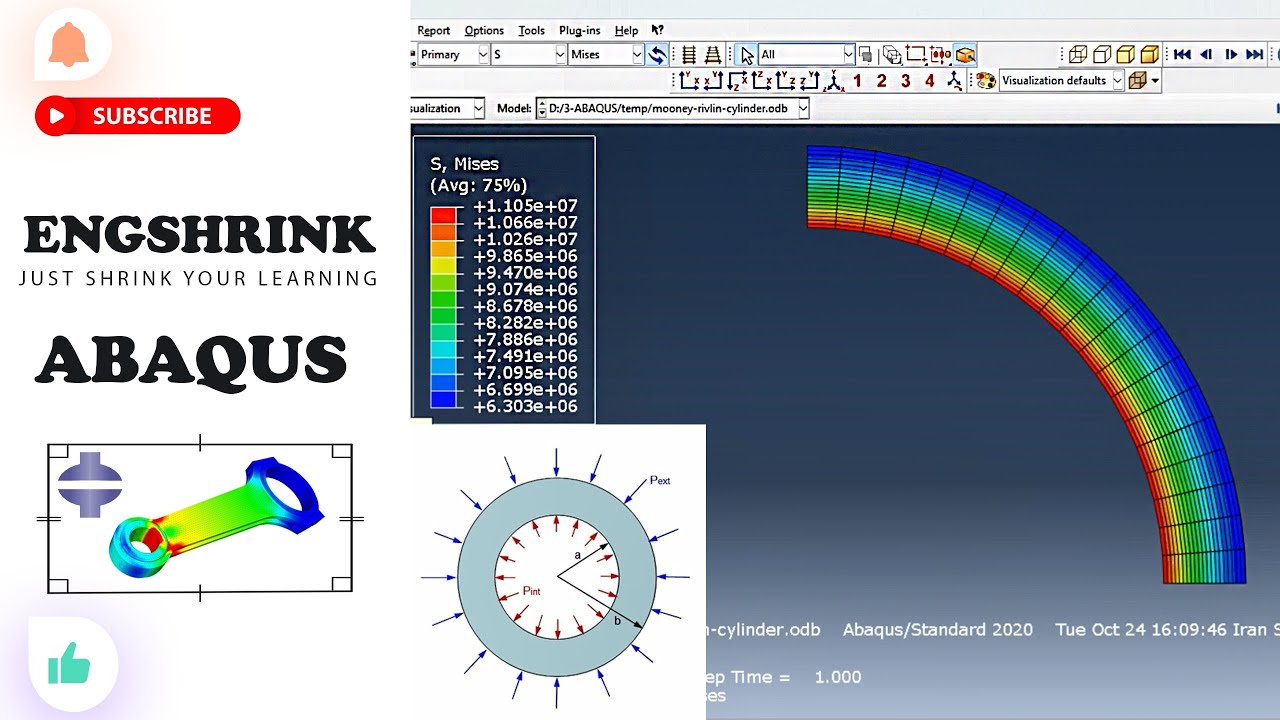Open the Model ODB file path dropdown
Image resolution: width=1280 pixels, height=720 pixels.
tap(672, 108)
